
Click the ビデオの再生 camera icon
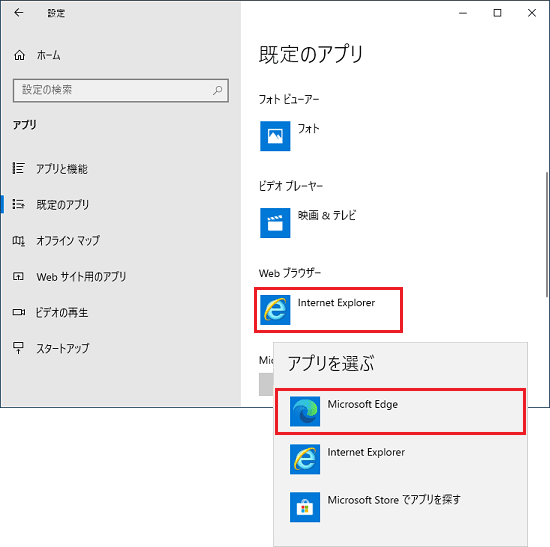coord(19,312)
